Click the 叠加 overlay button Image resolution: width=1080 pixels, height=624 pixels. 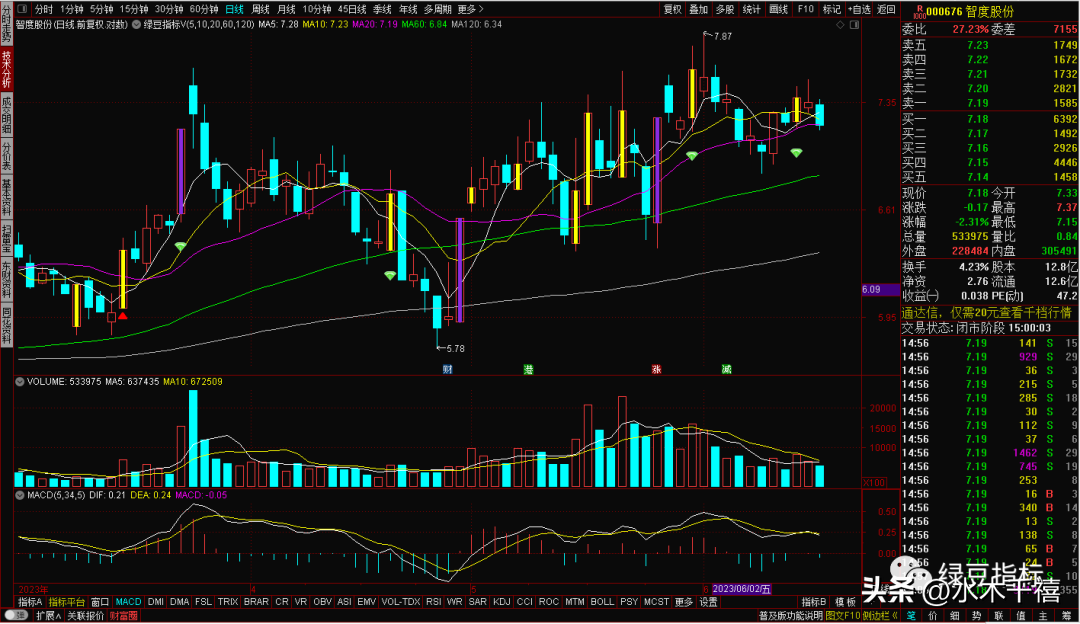coord(698,9)
